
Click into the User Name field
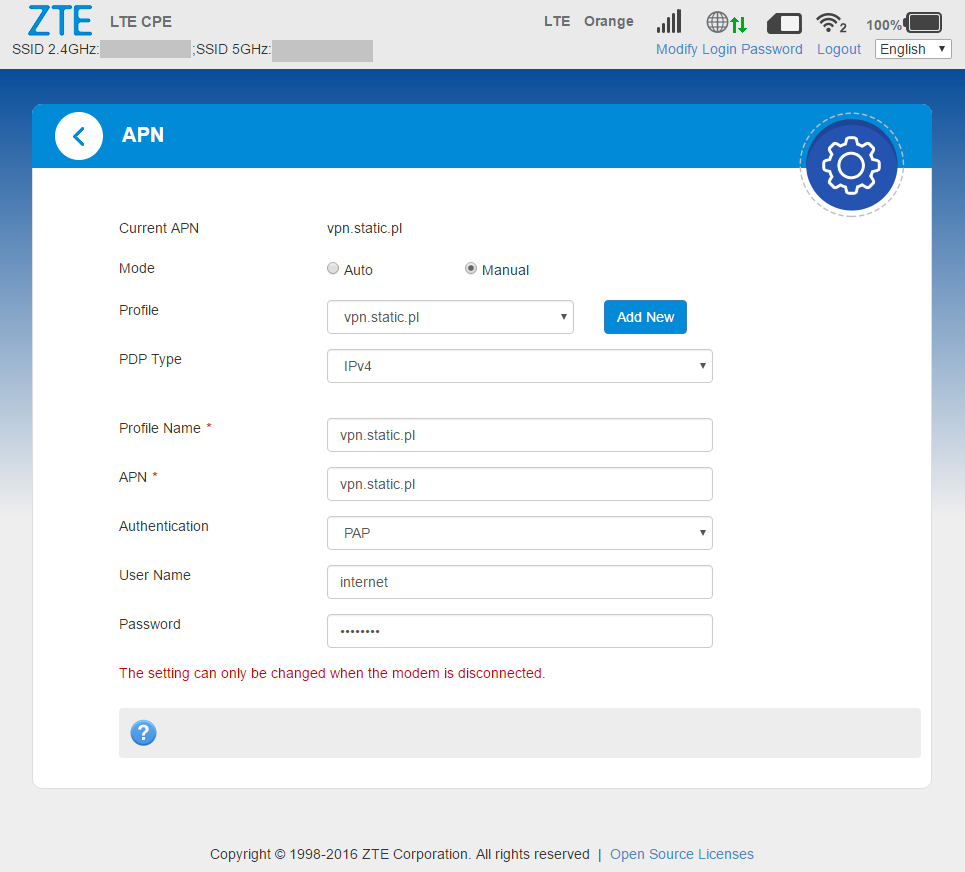pos(519,582)
